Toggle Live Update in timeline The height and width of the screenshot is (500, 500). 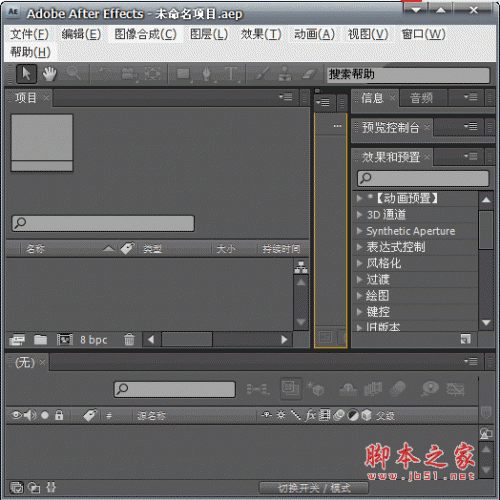point(291,389)
